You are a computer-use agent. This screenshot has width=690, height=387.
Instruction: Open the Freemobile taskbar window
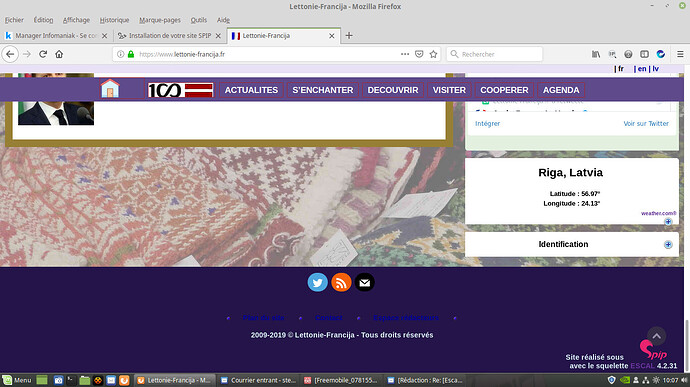click(x=341, y=380)
